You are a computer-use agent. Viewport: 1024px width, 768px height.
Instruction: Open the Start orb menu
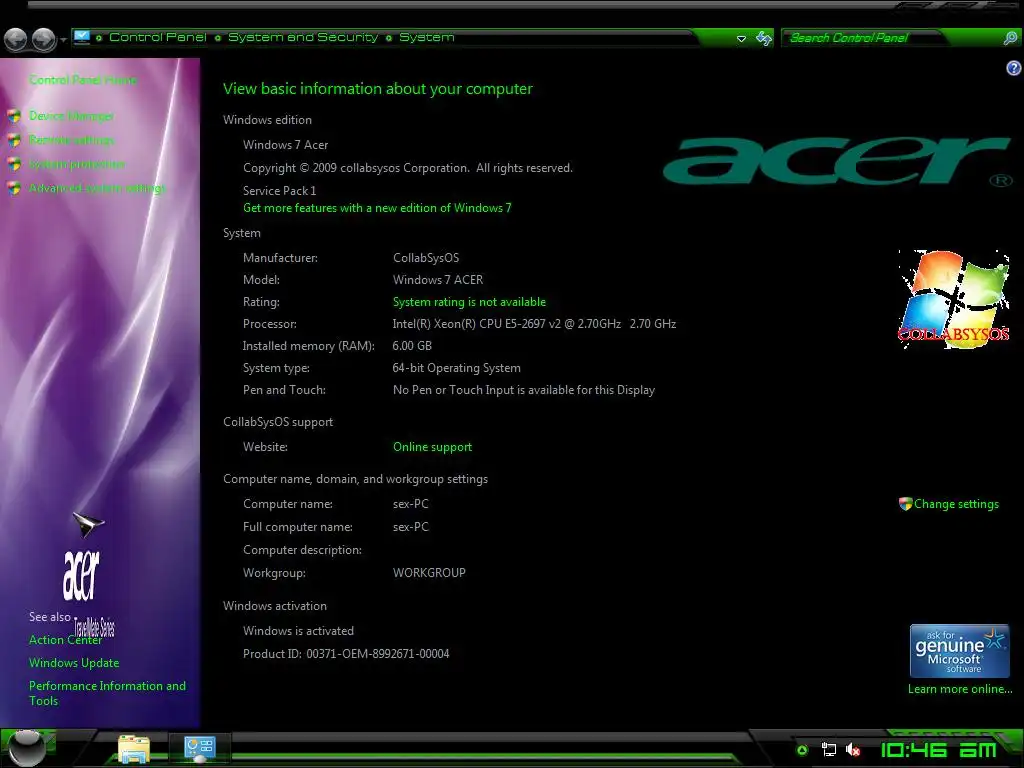pyautogui.click(x=27, y=748)
